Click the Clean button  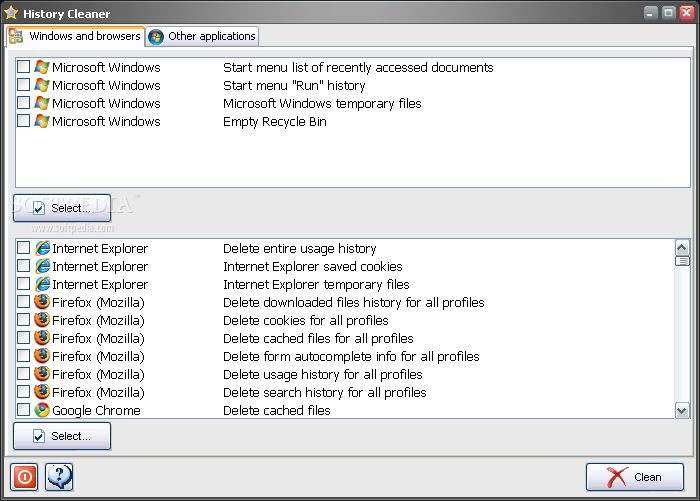coord(635,477)
